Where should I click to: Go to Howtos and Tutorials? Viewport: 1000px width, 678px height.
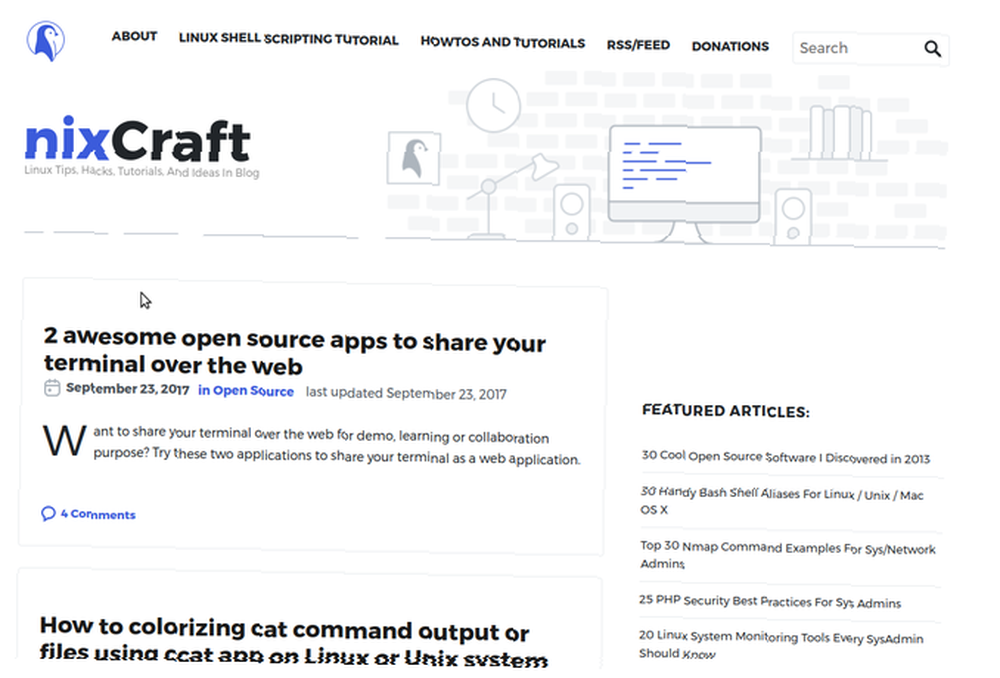[x=503, y=43]
